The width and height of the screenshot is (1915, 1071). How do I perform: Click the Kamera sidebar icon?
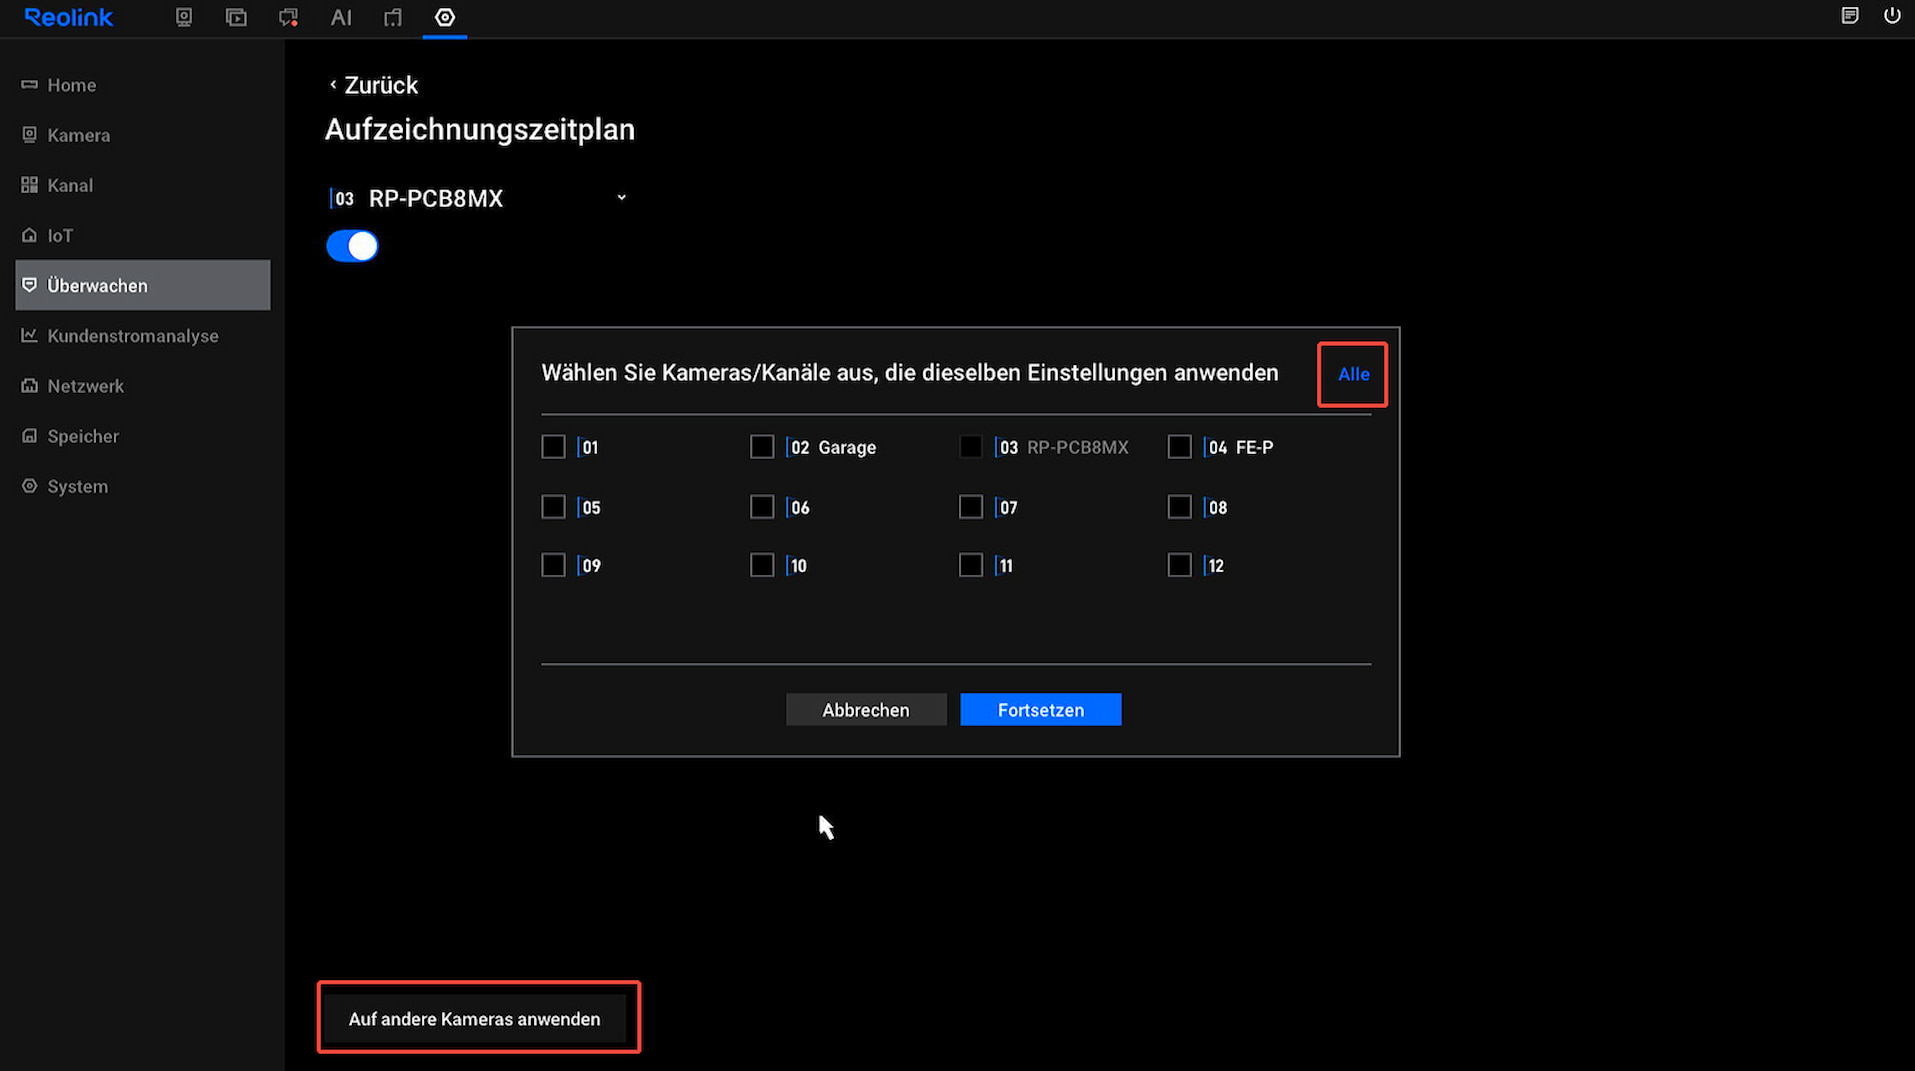[29, 135]
